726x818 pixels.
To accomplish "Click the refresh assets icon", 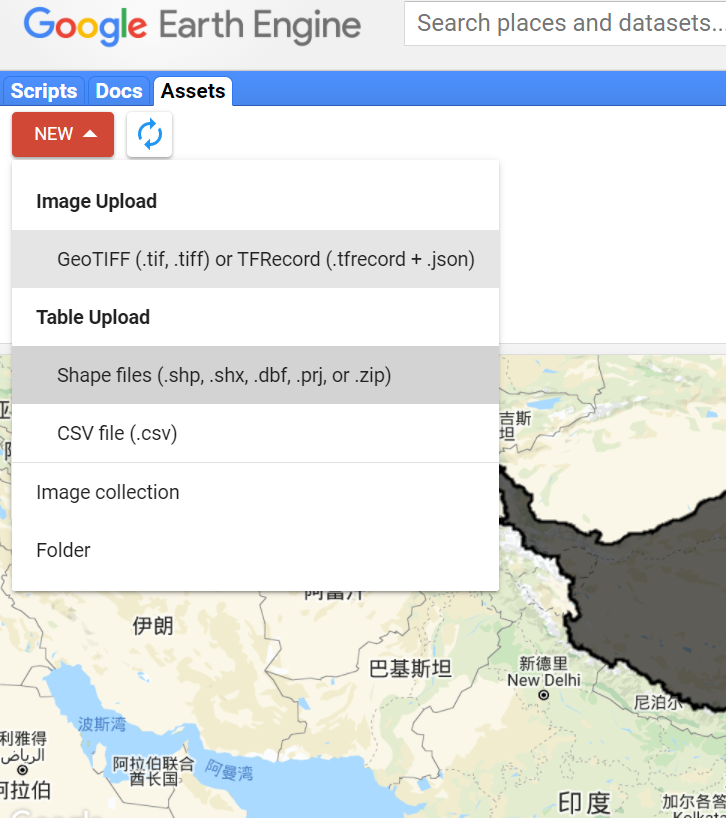I will (149, 134).
